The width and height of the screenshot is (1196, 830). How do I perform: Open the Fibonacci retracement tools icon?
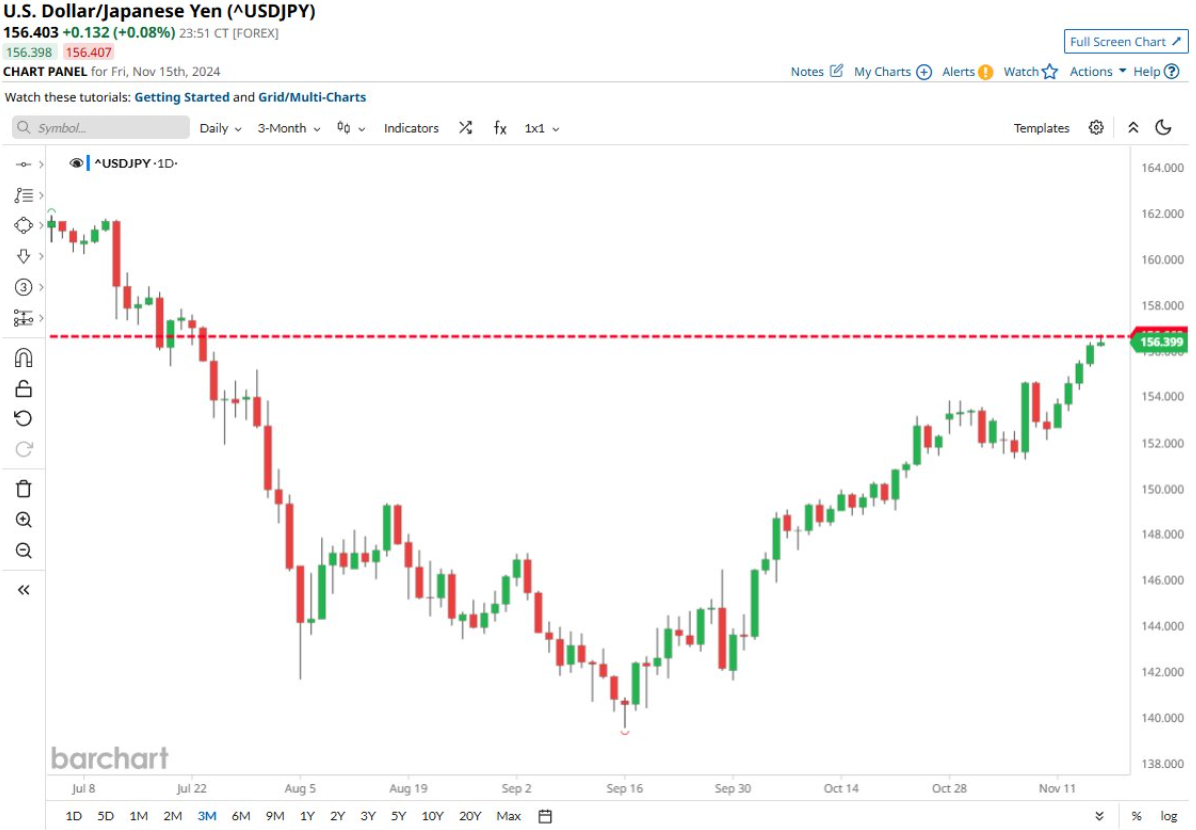tap(23, 195)
